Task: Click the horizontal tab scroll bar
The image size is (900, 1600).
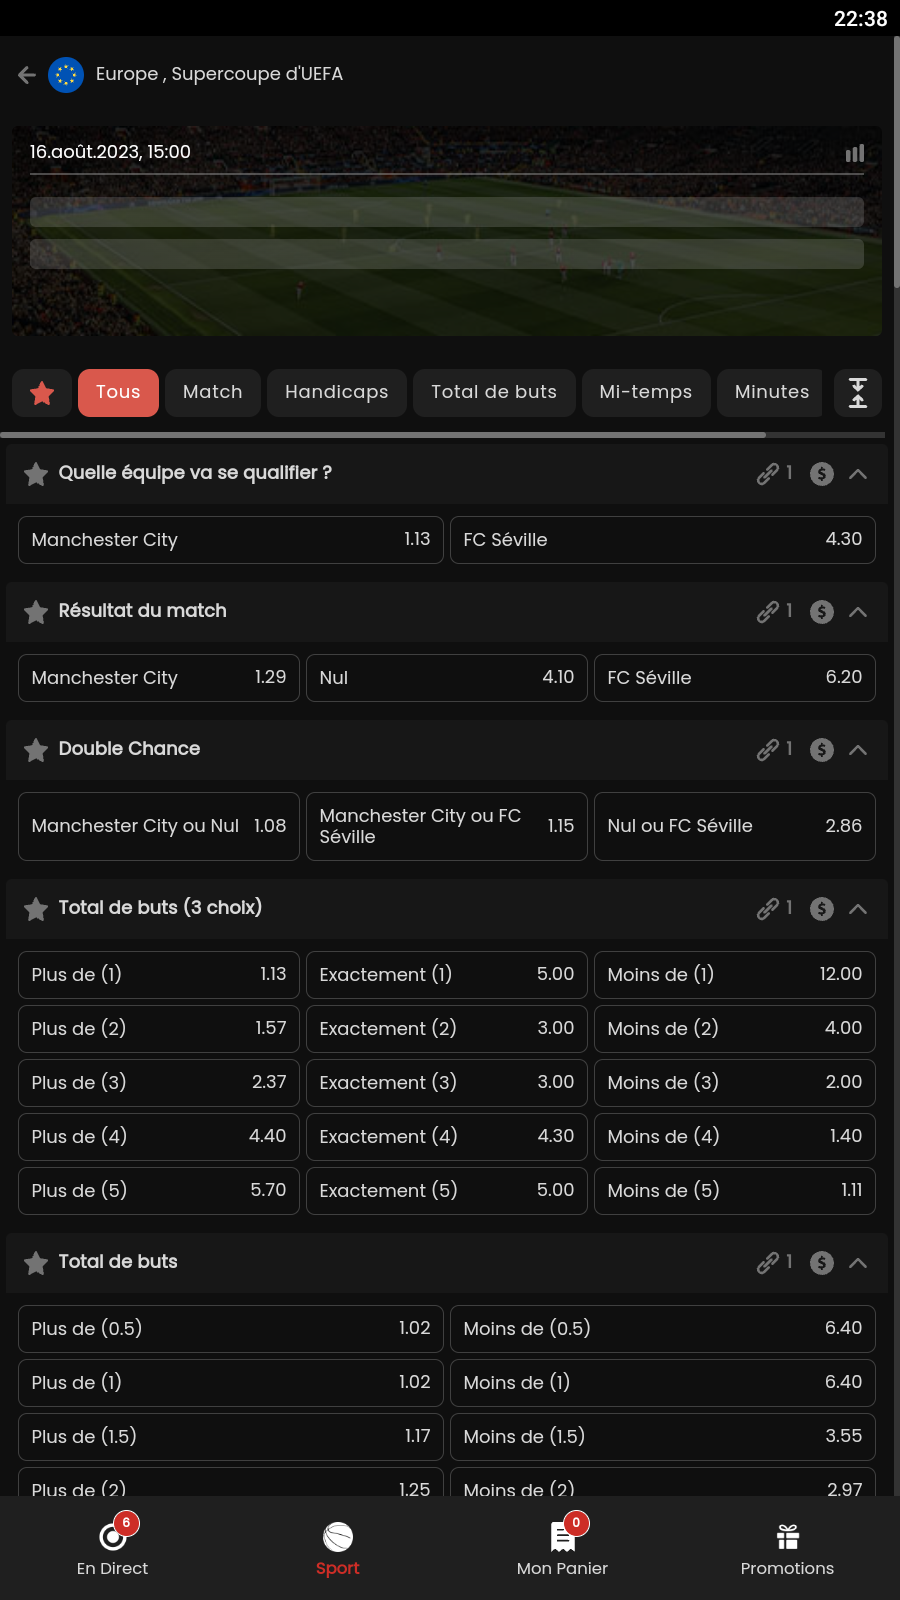Action: [x=384, y=435]
